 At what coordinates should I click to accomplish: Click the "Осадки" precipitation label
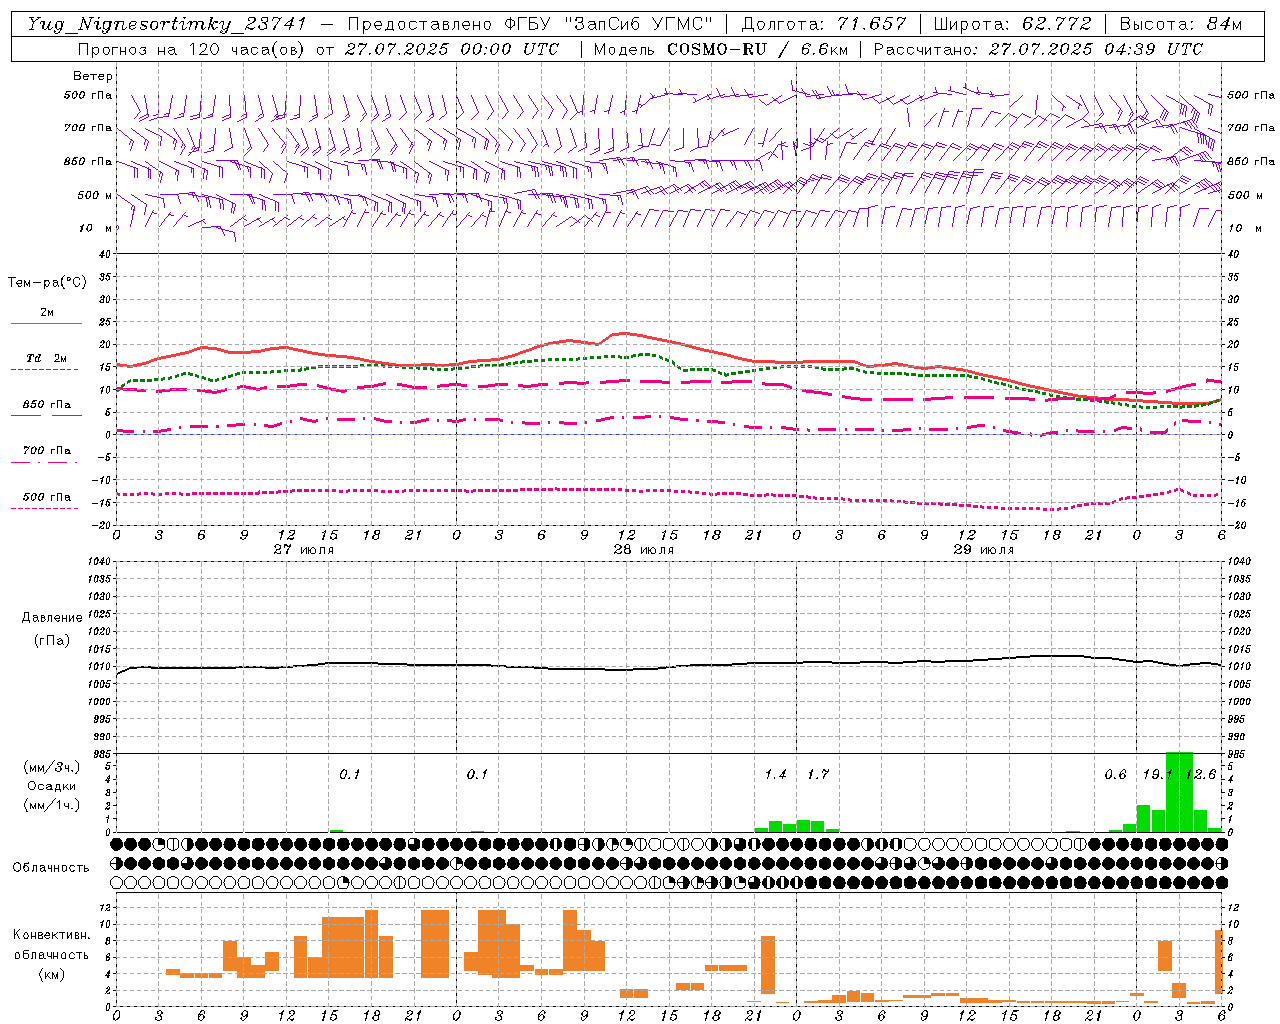click(52, 786)
